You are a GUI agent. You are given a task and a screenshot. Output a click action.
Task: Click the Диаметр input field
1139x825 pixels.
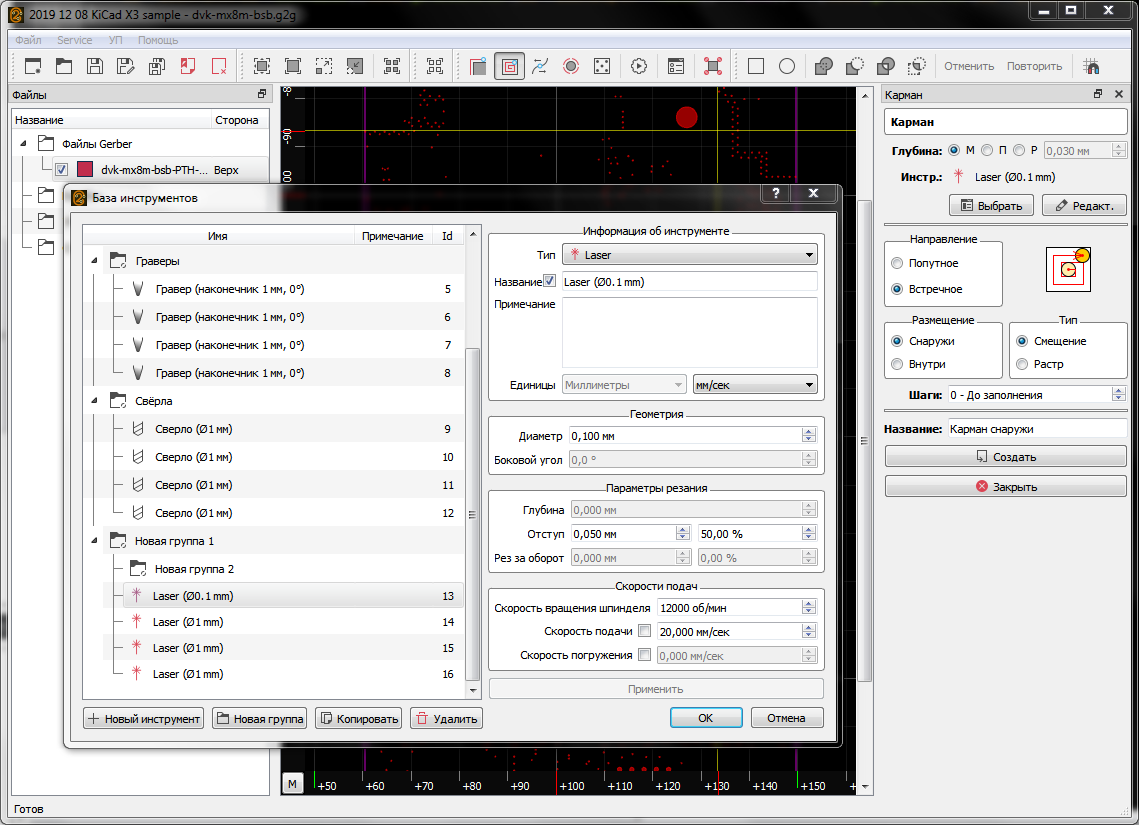coord(685,436)
